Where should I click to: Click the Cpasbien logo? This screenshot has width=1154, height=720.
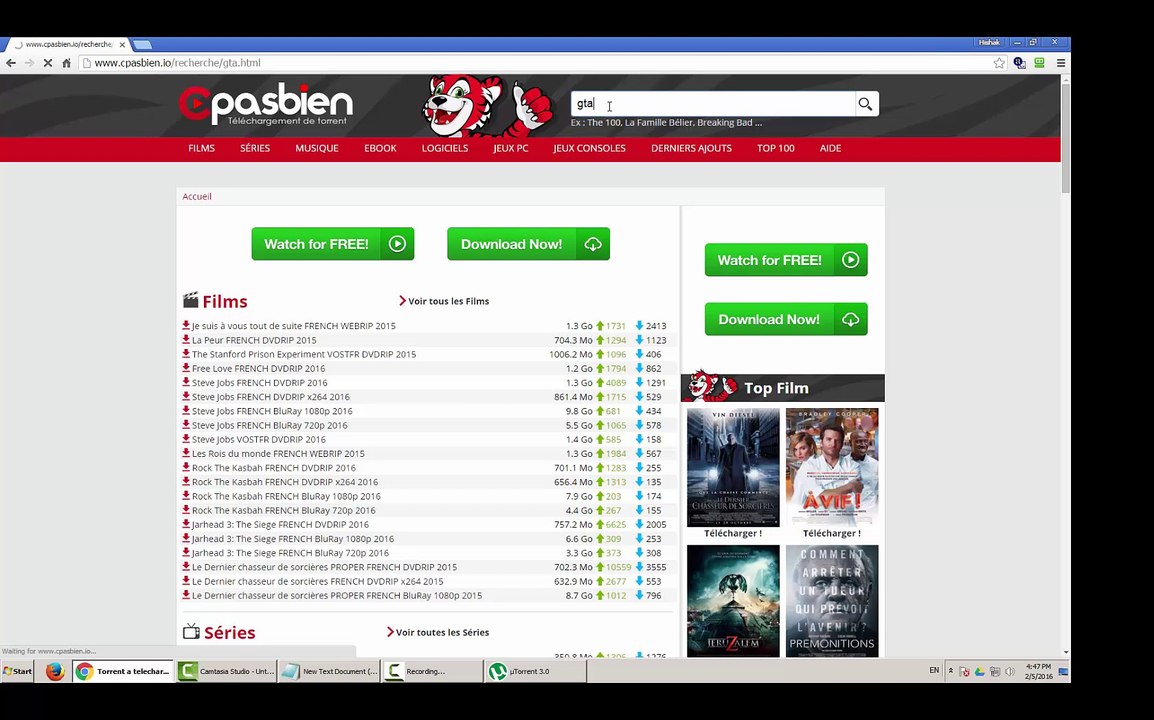point(266,105)
